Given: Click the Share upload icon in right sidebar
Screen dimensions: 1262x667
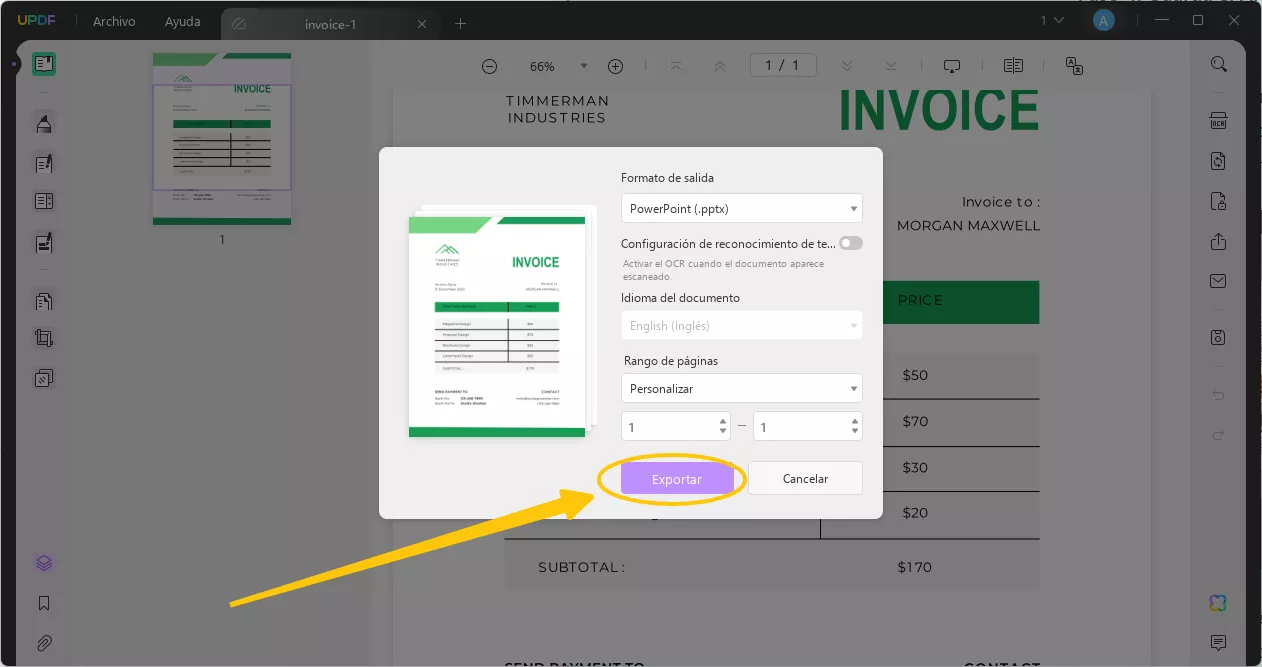Looking at the screenshot, I should pos(1218,242).
